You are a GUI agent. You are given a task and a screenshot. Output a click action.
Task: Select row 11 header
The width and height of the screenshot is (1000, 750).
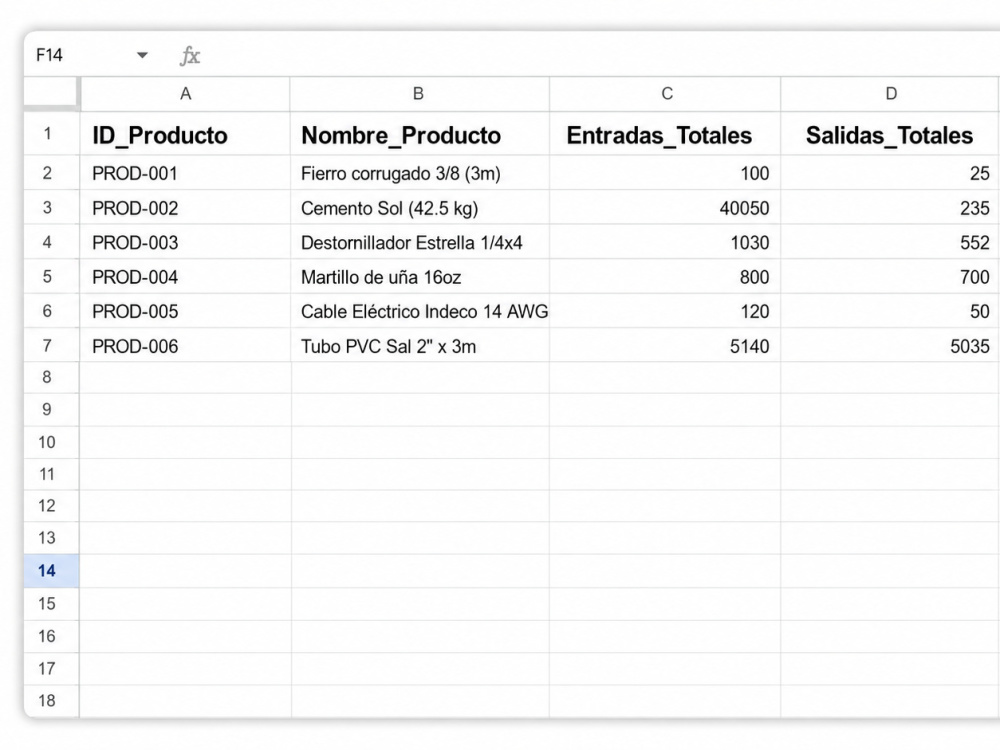point(51,474)
